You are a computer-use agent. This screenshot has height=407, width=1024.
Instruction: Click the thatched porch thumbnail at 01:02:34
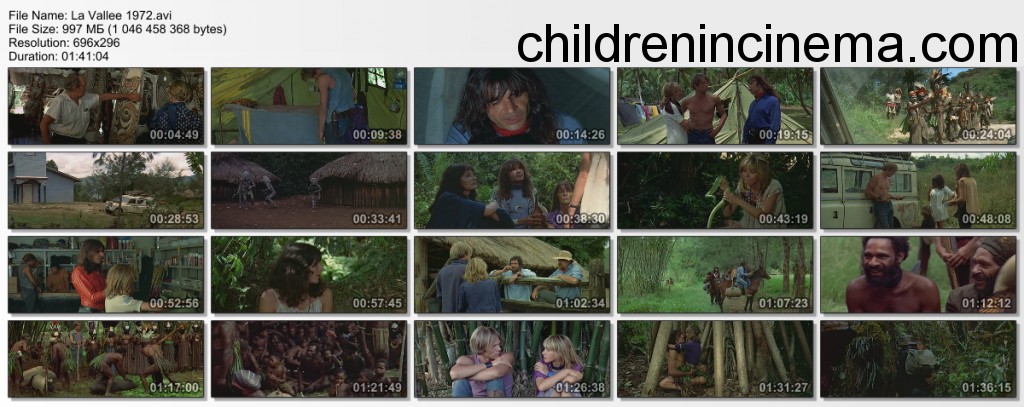pyautogui.click(x=512, y=274)
